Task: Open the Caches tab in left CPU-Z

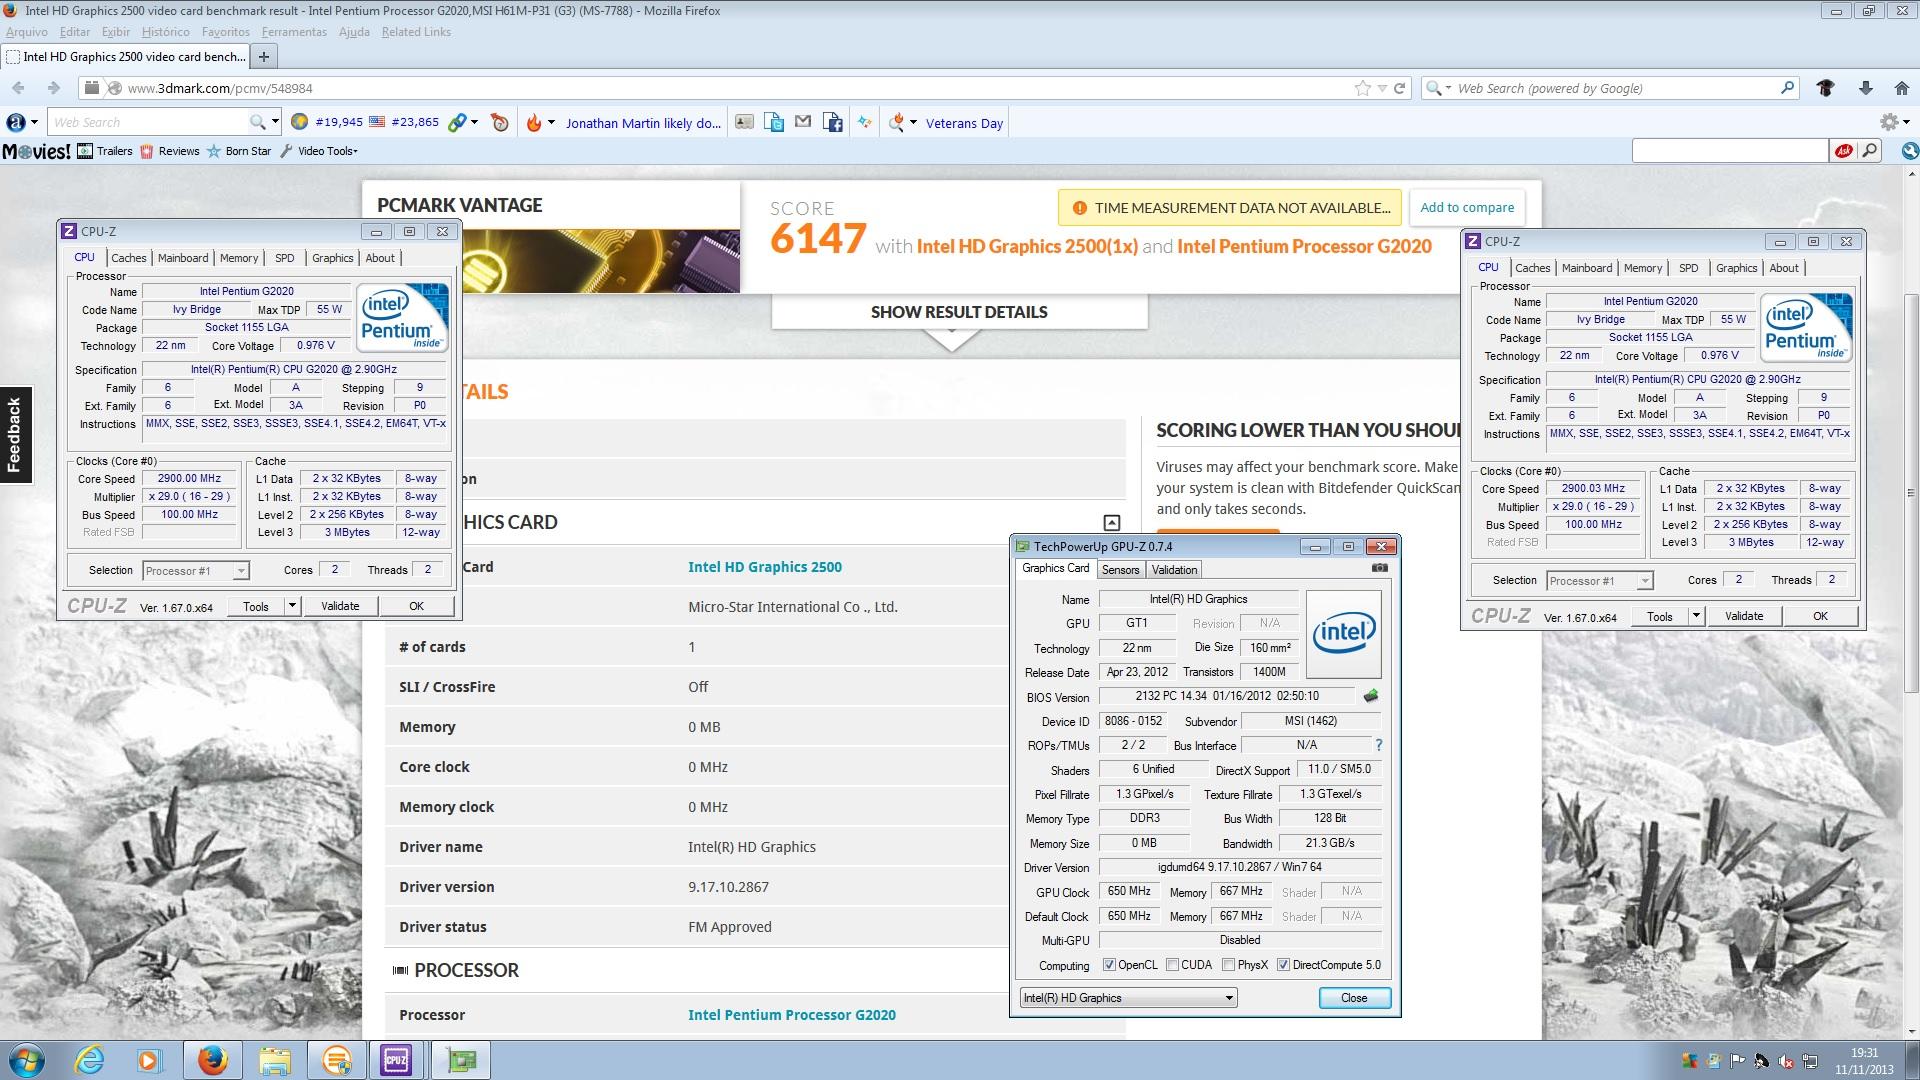Action: 129,258
